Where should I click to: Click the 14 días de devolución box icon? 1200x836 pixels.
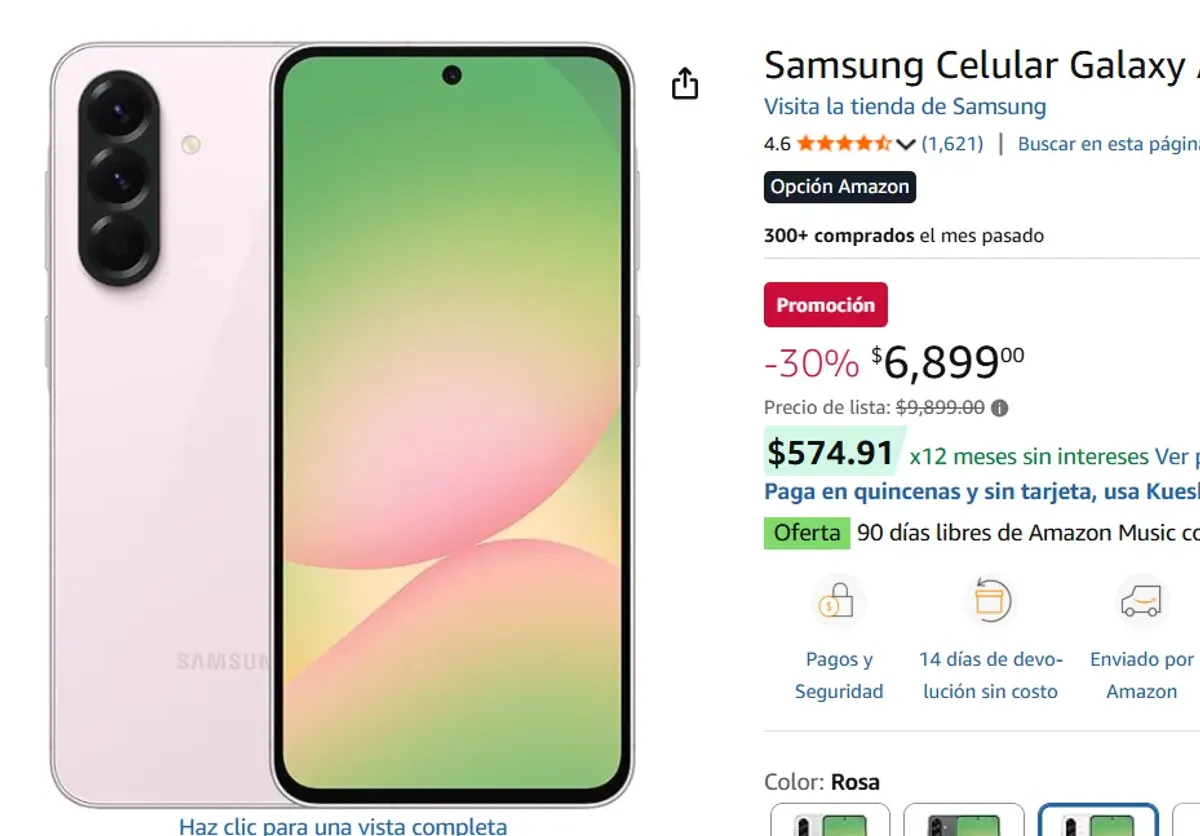click(990, 601)
